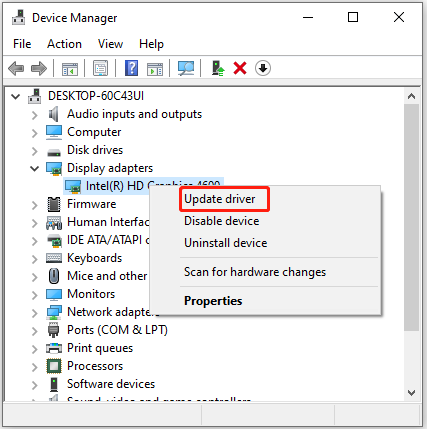Screen dimensions: 427x429
Task: Click the Ports (COM & LPT) icon
Action: 53,330
